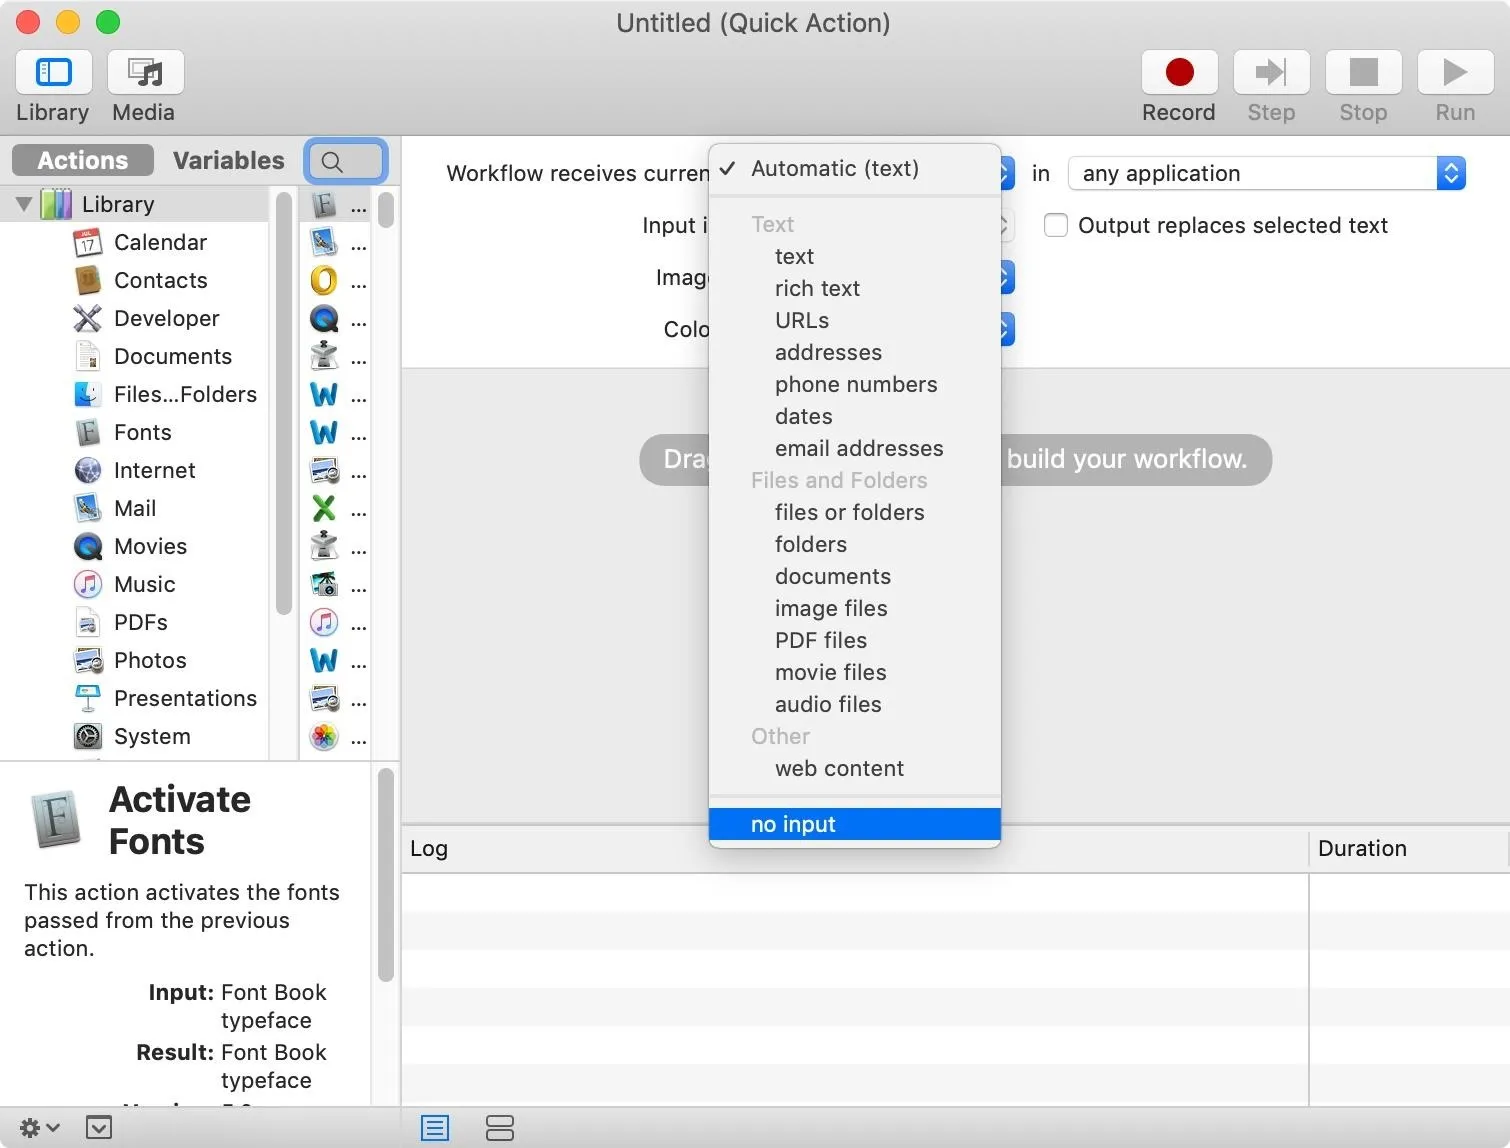Switch to the Variables tab
1510x1148 pixels.
[x=228, y=160]
